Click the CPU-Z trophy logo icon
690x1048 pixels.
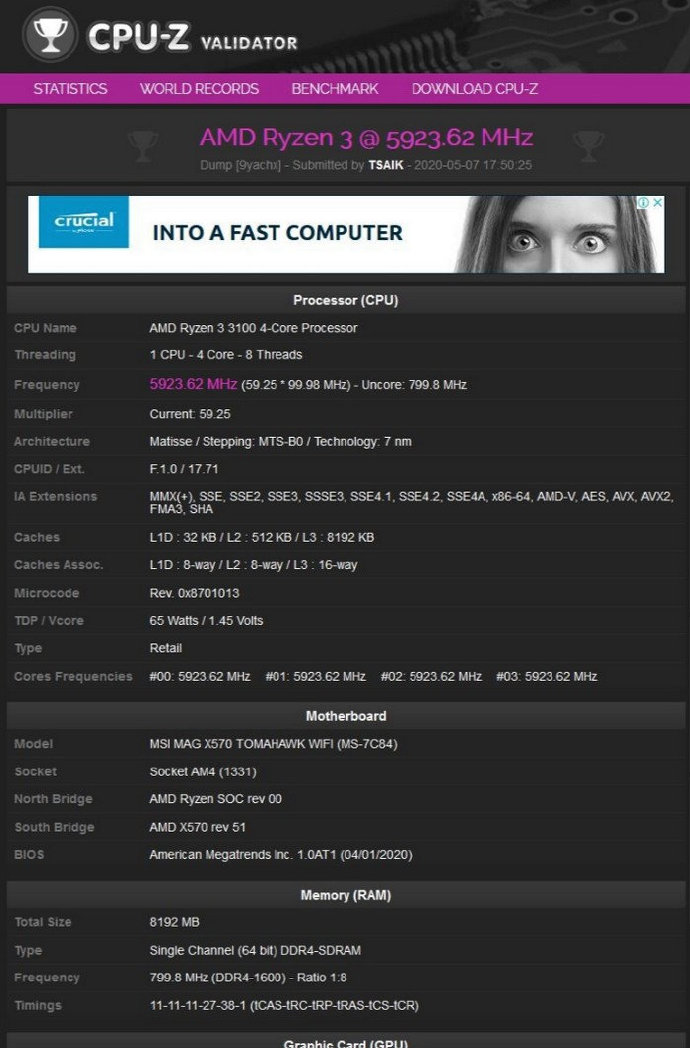pyautogui.click(x=50, y=34)
